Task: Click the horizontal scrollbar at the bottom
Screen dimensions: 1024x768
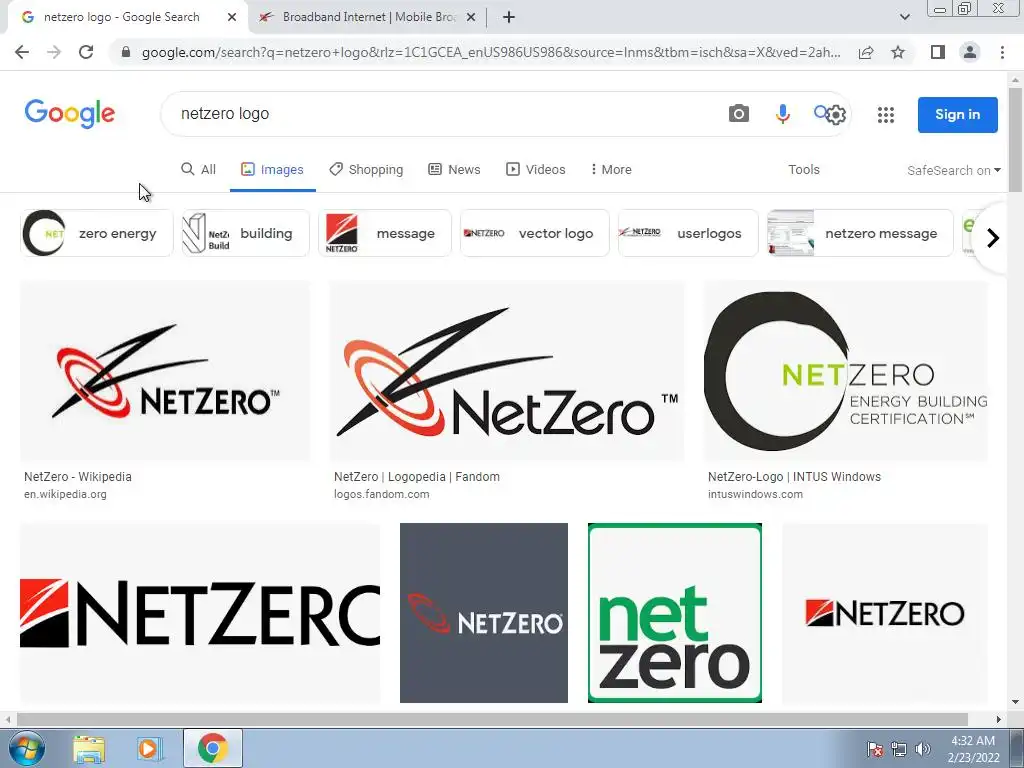Action: coord(492,719)
